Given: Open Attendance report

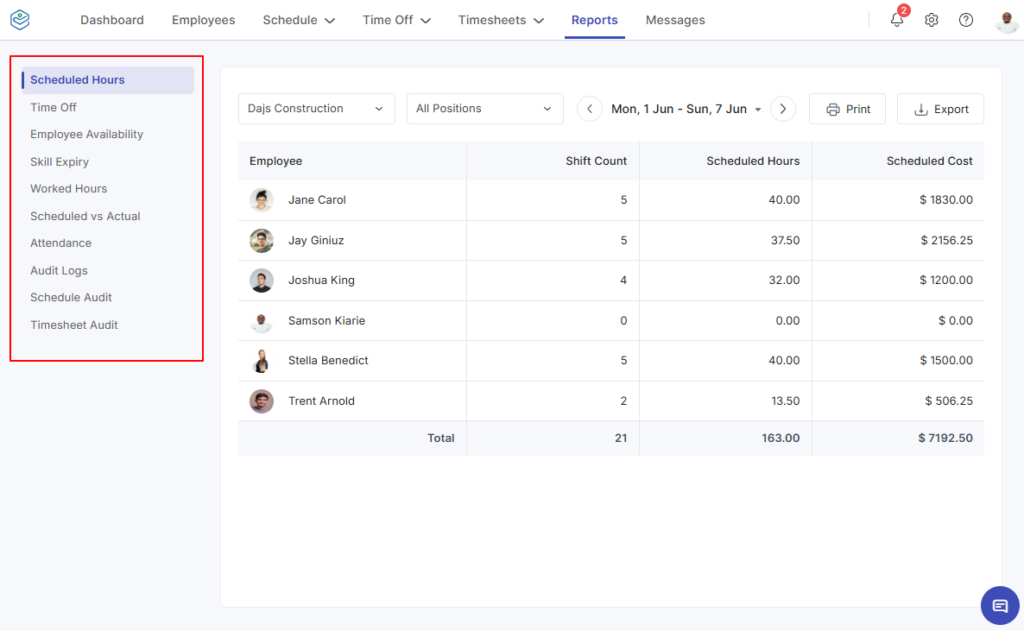Looking at the screenshot, I should click(x=60, y=243).
